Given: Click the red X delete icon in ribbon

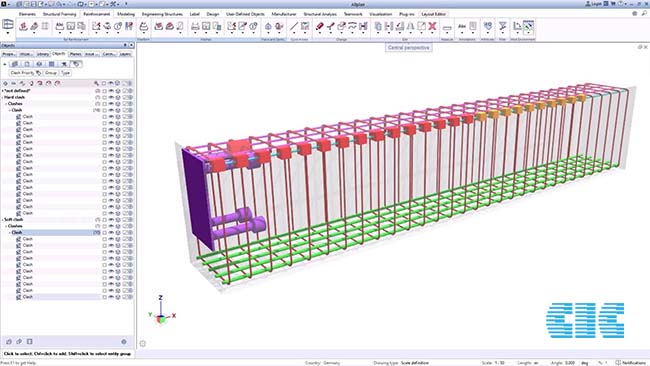Looking at the screenshot, I should coord(432,27).
